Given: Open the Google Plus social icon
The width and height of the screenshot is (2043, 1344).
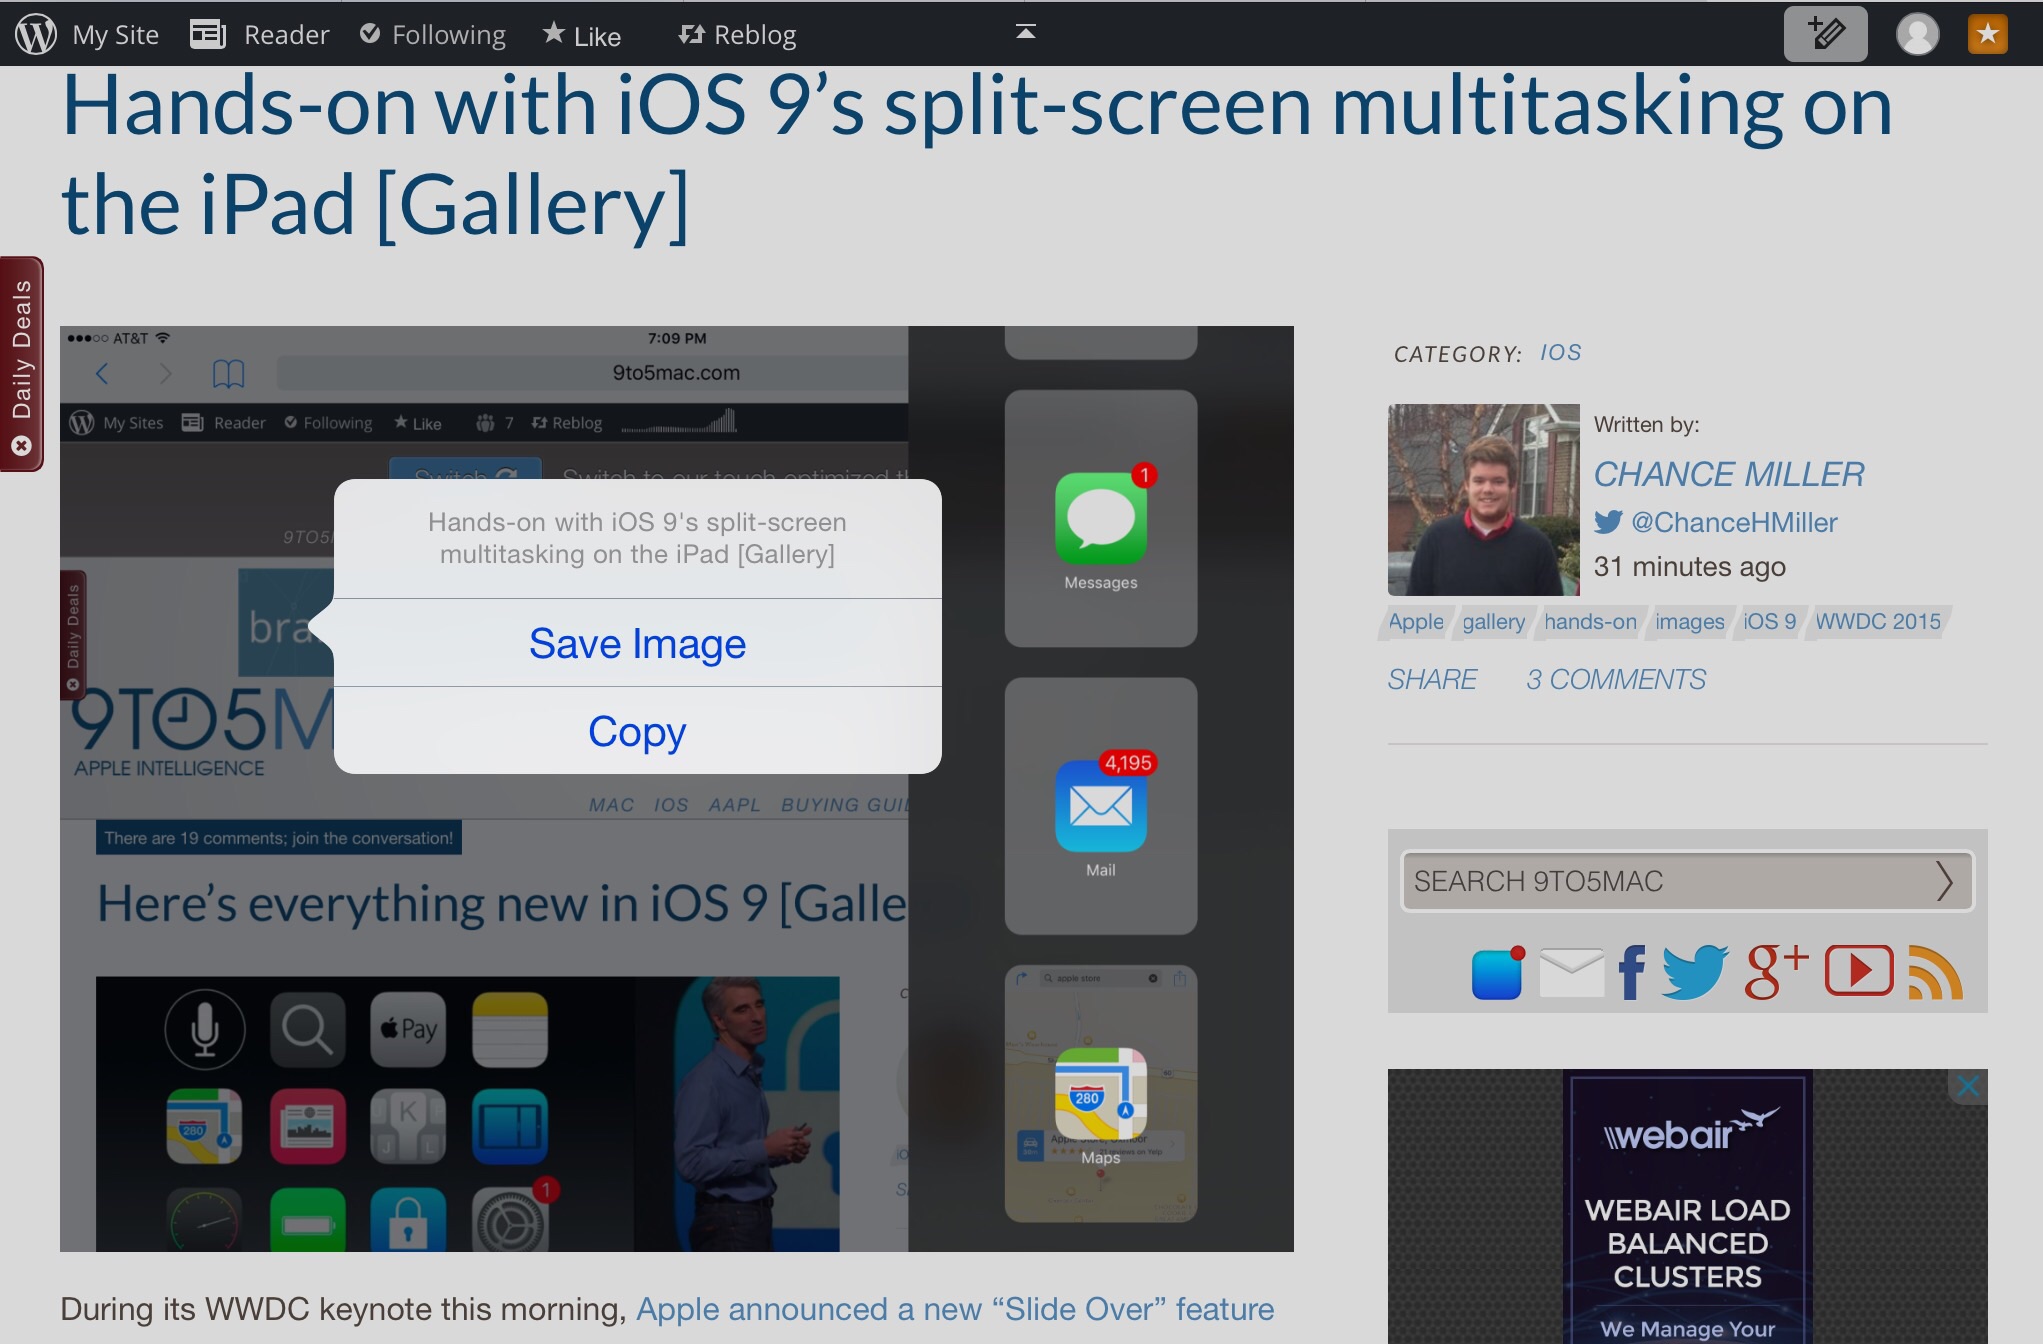Looking at the screenshot, I should [x=1775, y=971].
